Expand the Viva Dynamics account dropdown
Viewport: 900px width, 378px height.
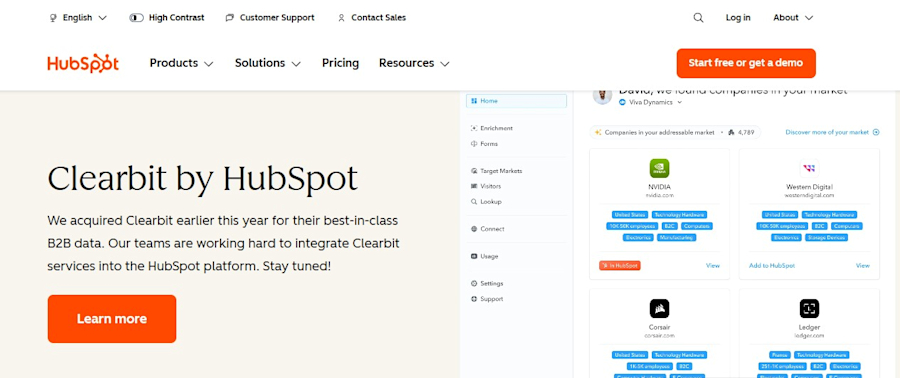point(650,102)
